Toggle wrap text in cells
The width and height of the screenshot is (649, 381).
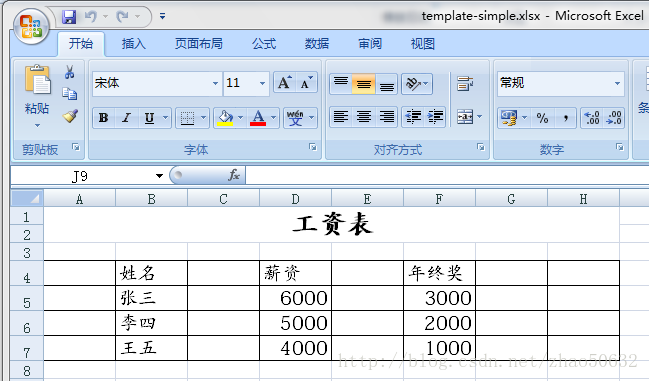click(x=465, y=84)
